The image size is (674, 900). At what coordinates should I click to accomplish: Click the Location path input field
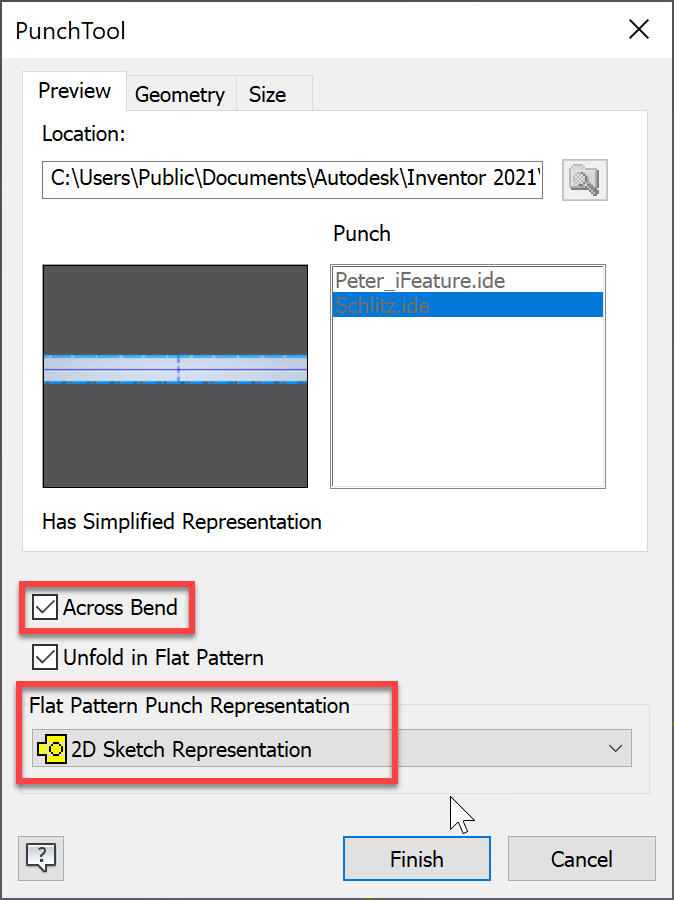coord(292,180)
